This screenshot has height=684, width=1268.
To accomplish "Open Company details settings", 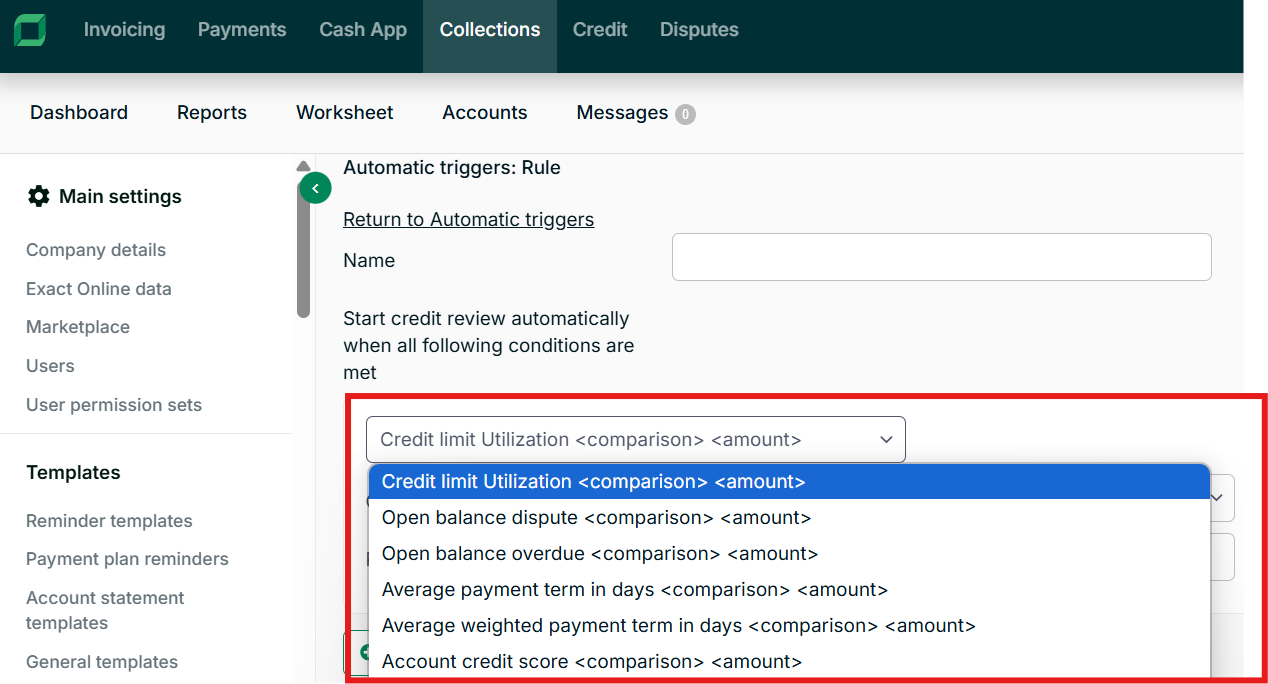I will tap(96, 250).
